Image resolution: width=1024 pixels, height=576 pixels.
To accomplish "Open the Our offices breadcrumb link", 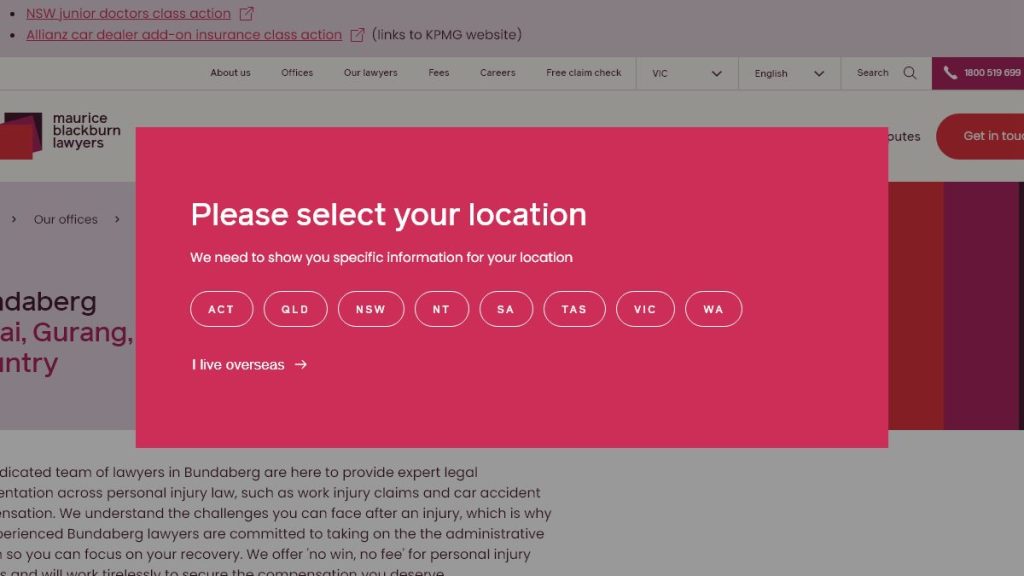I will [65, 219].
